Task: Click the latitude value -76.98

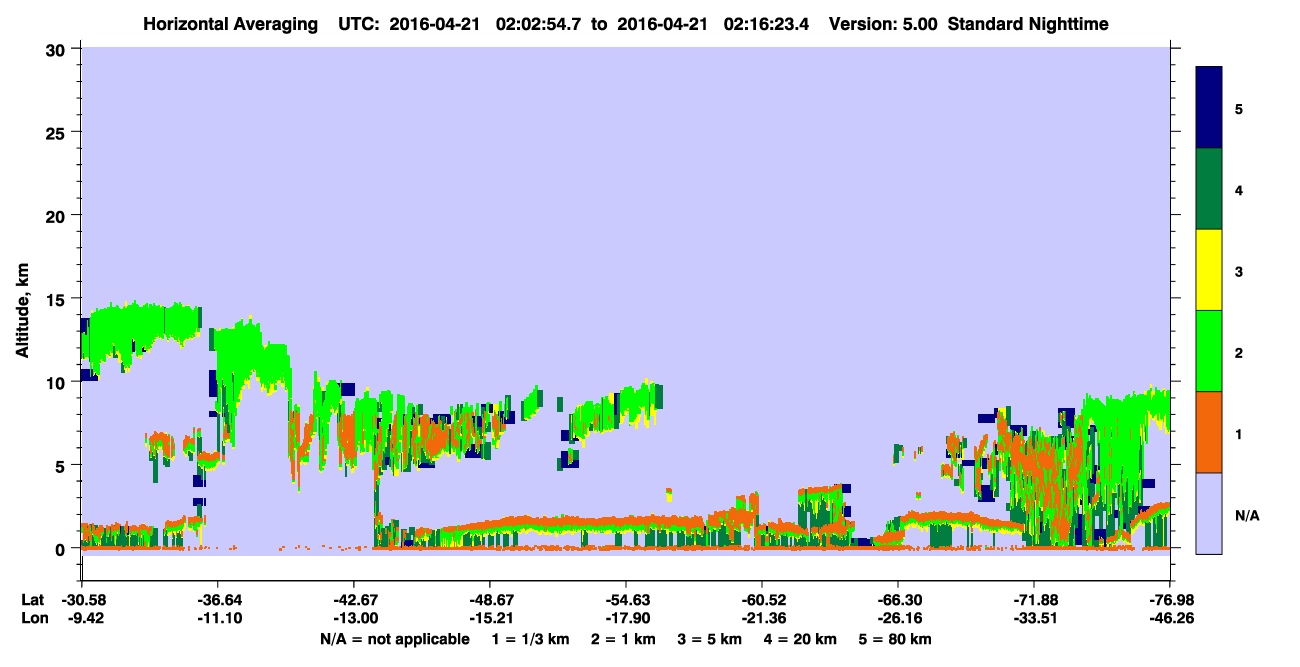Action: coord(1170,600)
